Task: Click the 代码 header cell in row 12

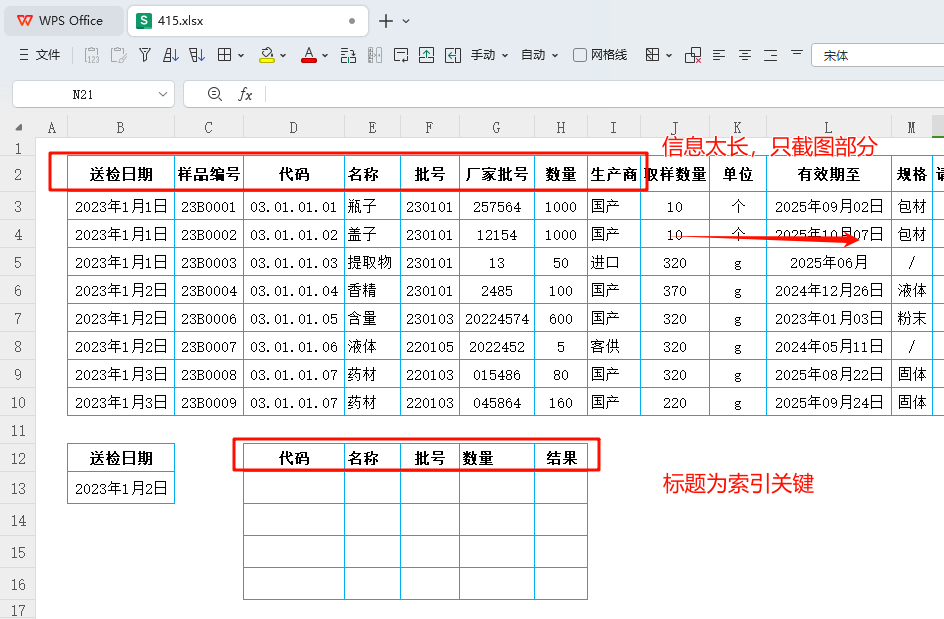Action: (294, 458)
